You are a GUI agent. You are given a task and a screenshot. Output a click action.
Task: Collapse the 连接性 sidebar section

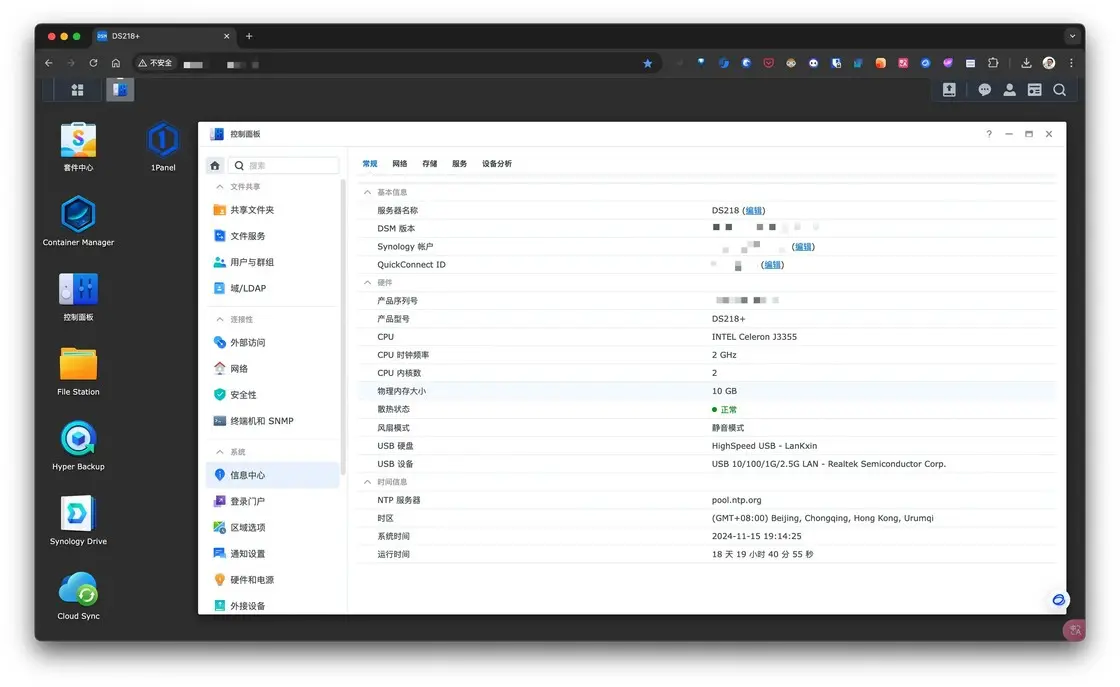point(220,319)
